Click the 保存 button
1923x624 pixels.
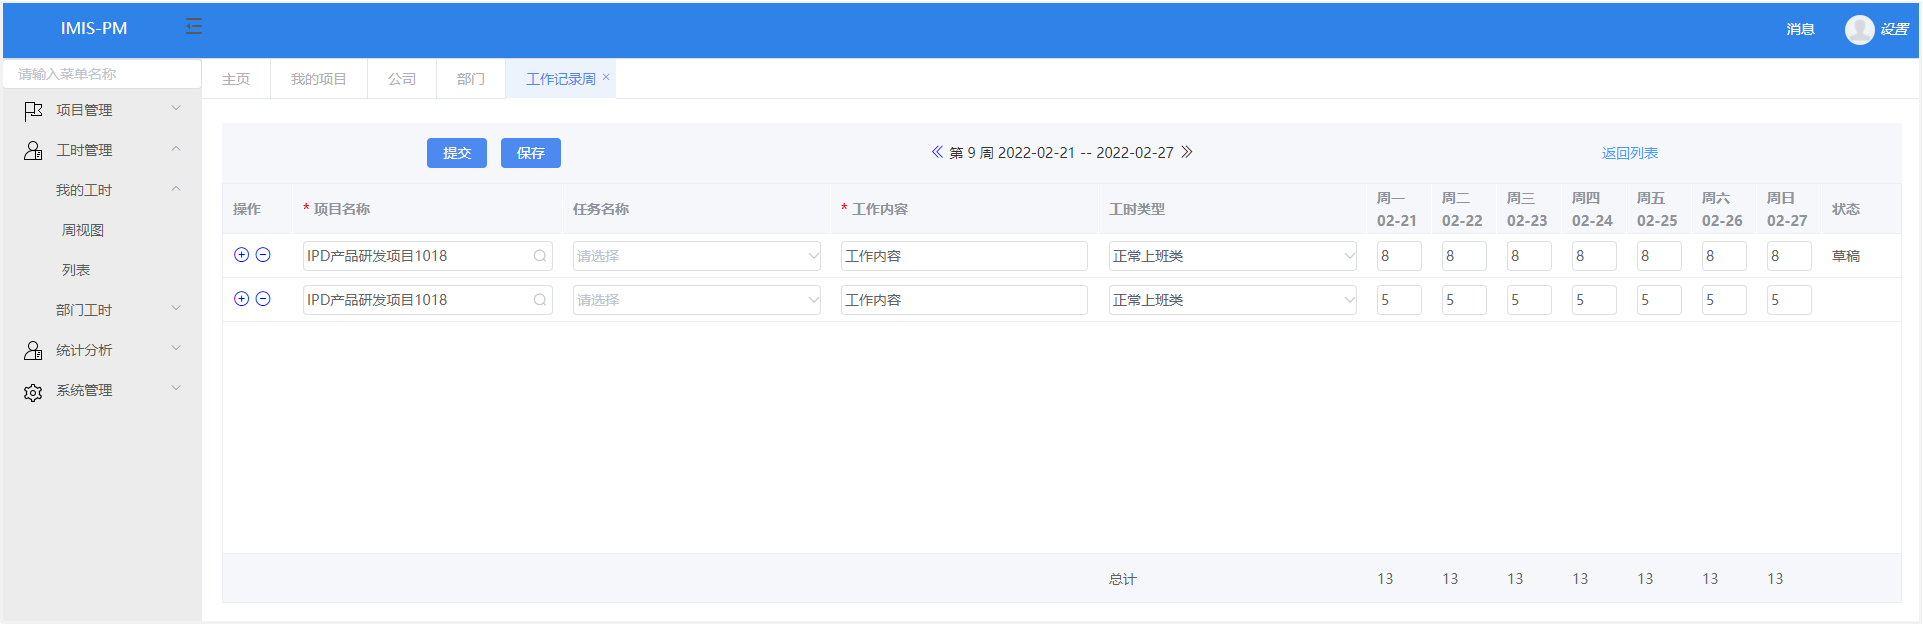pos(530,153)
